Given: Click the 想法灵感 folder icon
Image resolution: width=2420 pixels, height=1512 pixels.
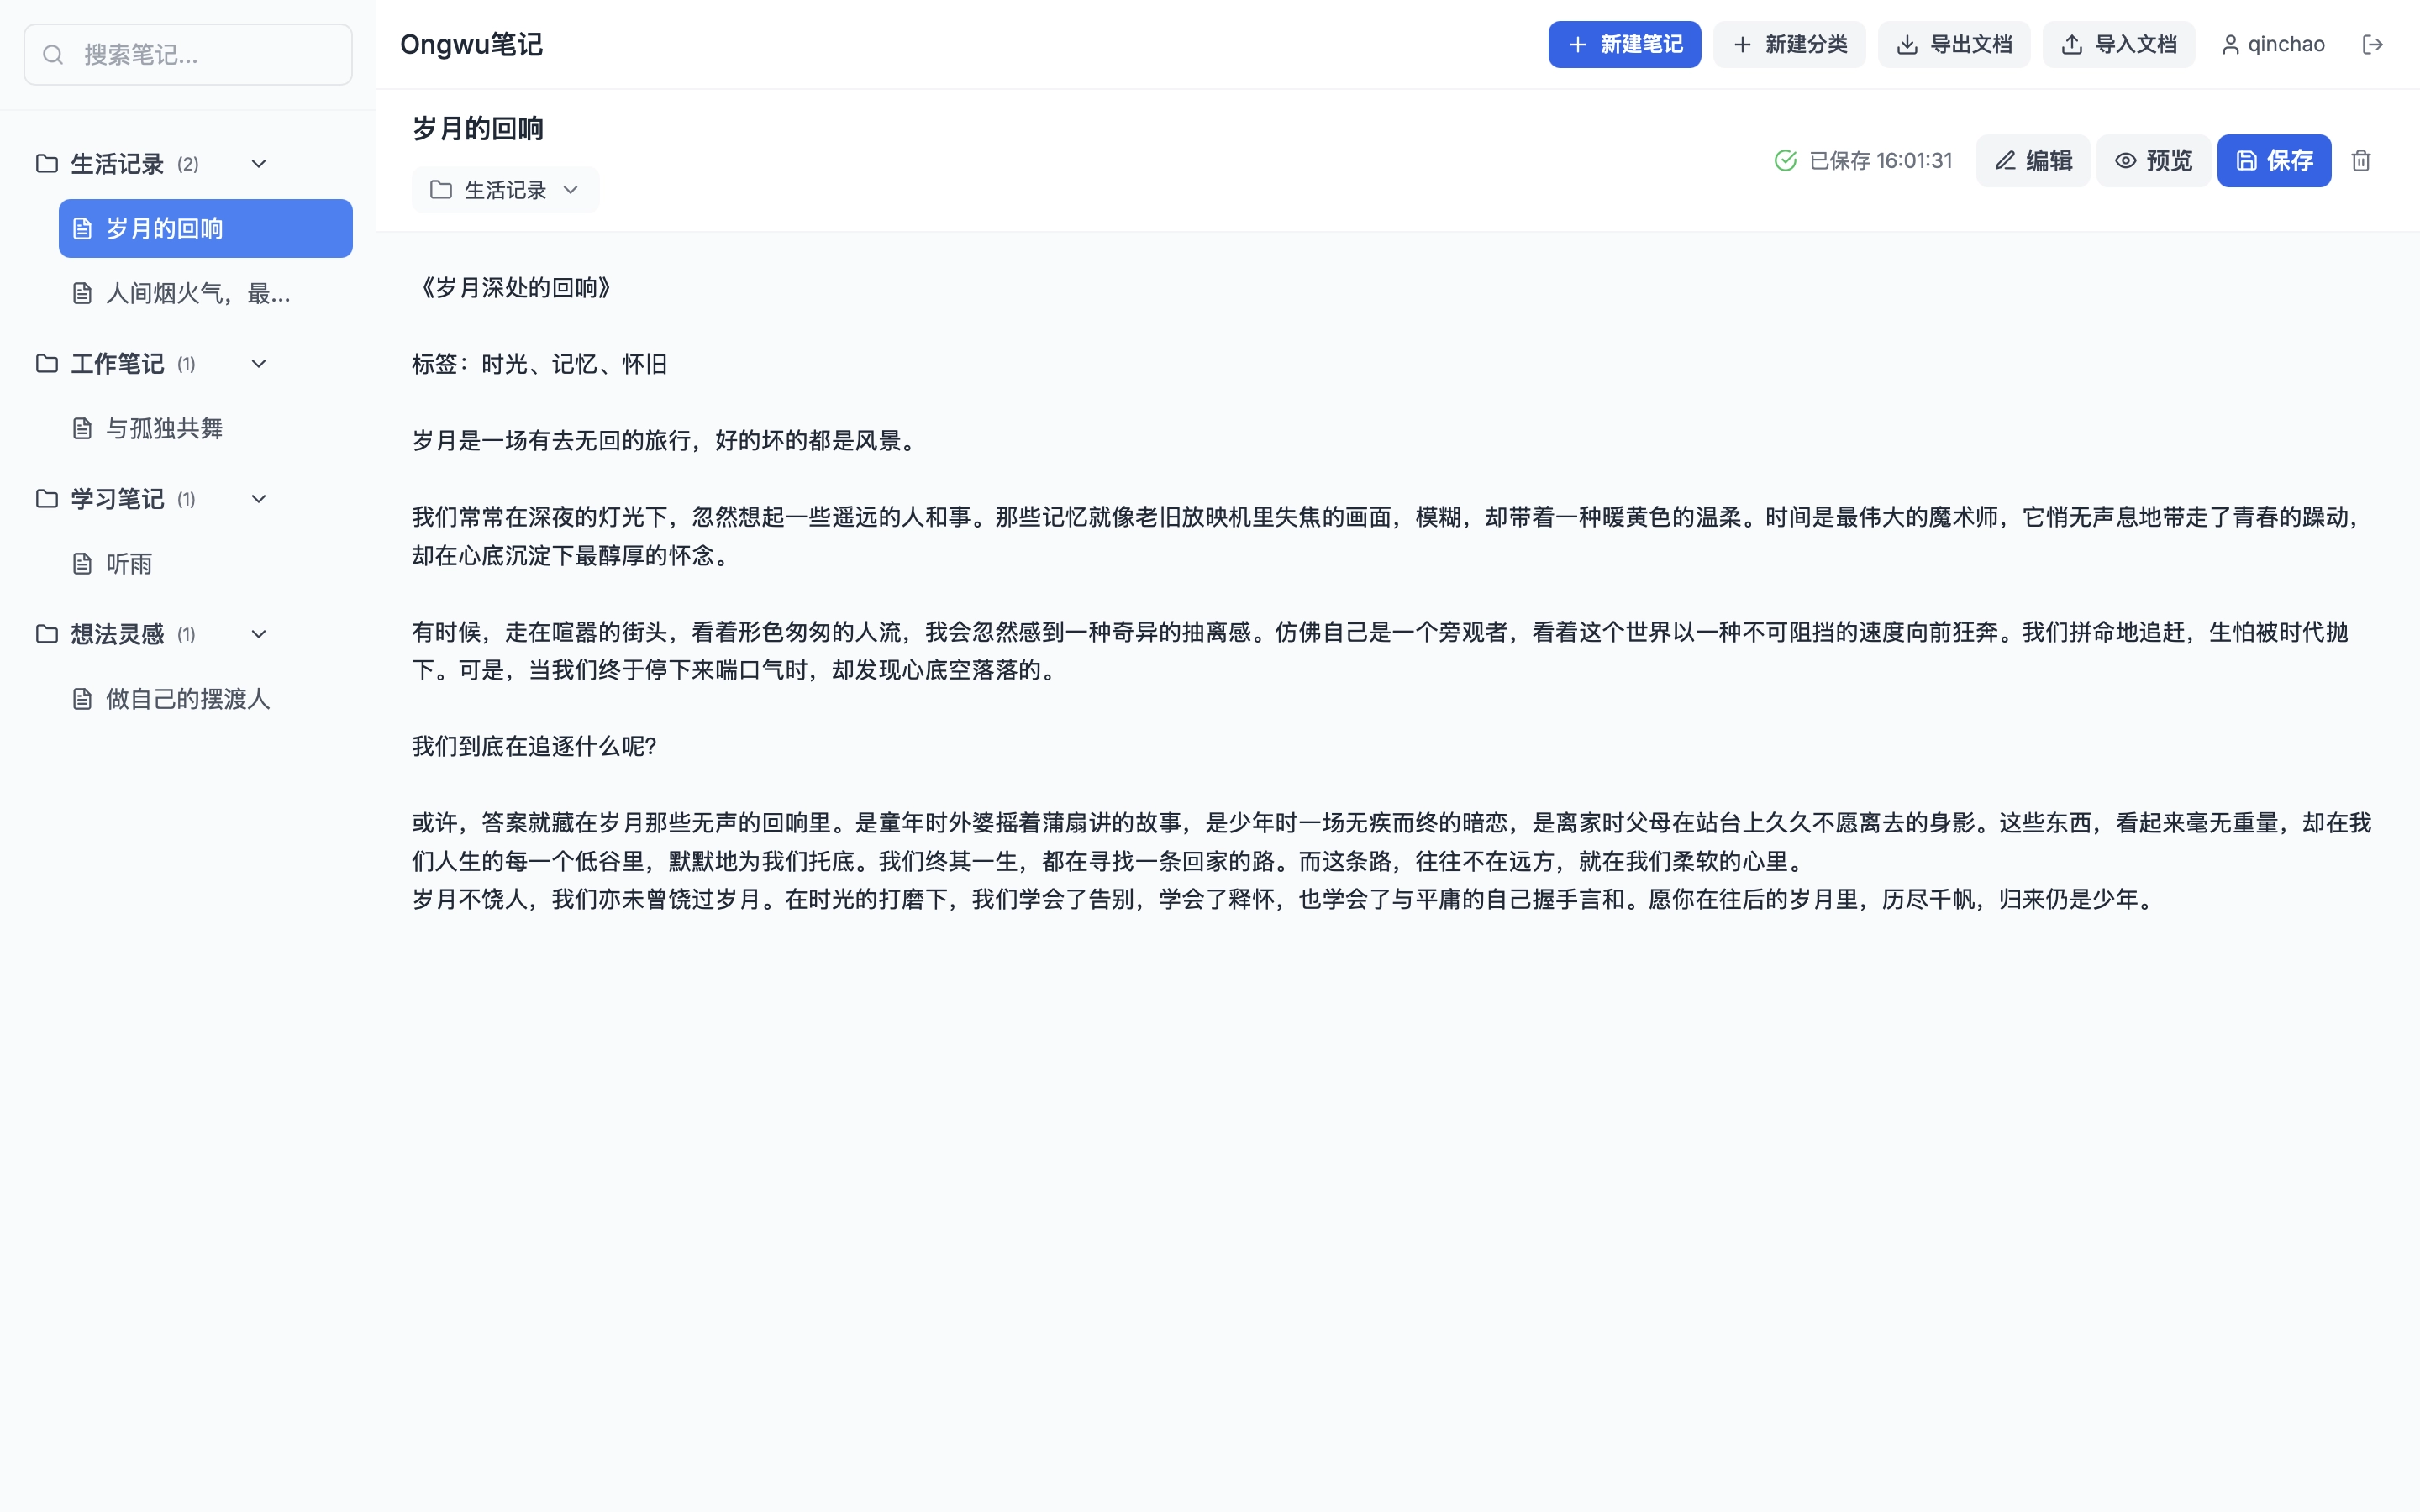Looking at the screenshot, I should 46,633.
